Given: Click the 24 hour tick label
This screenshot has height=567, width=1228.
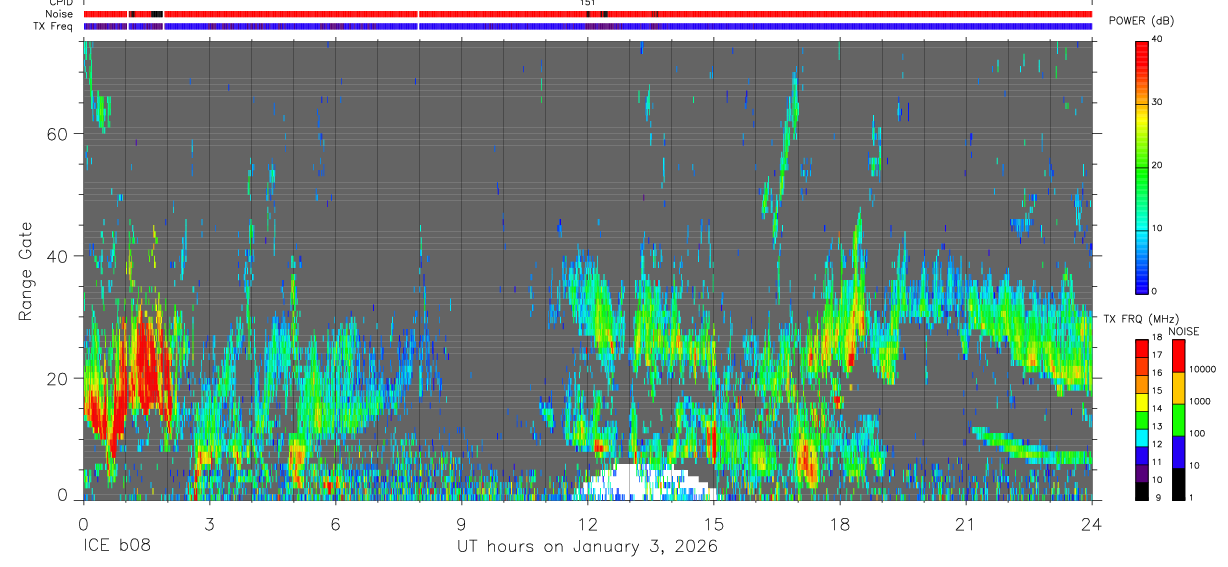Looking at the screenshot, I should [1091, 524].
